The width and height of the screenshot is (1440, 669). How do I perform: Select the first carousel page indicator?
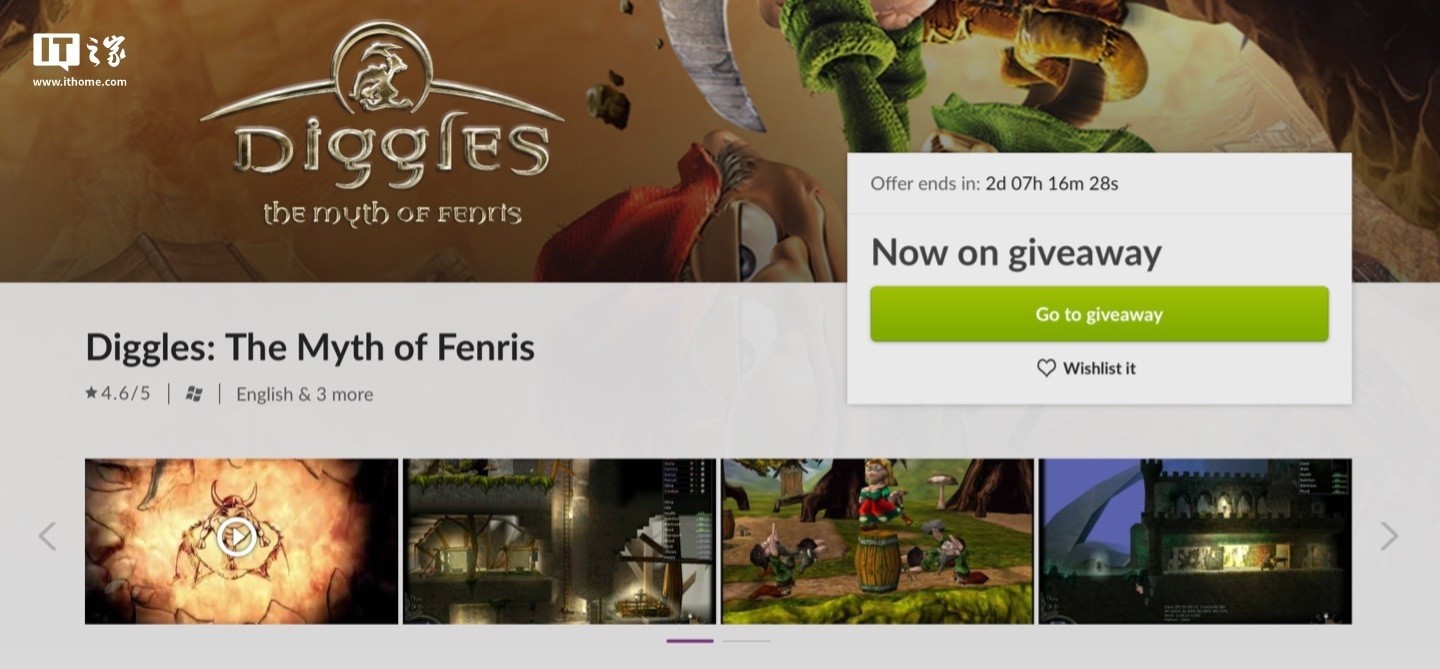click(x=690, y=641)
